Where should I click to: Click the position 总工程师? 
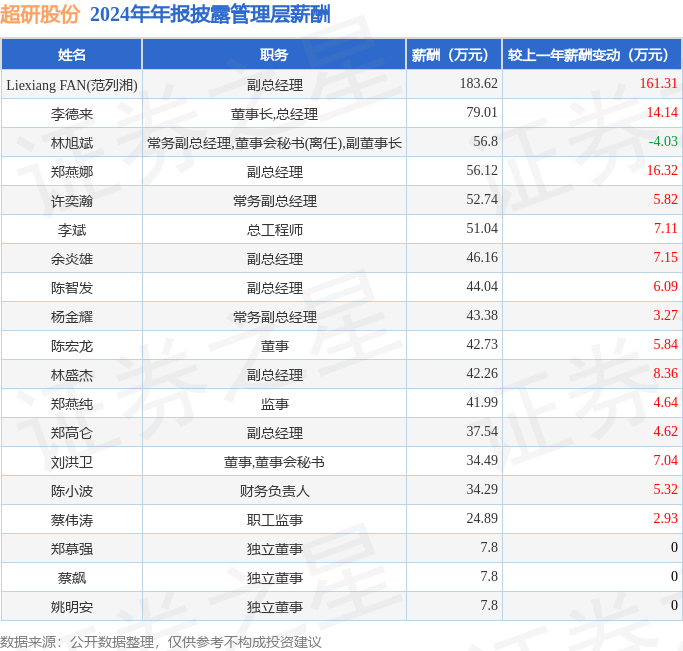tap(274, 230)
